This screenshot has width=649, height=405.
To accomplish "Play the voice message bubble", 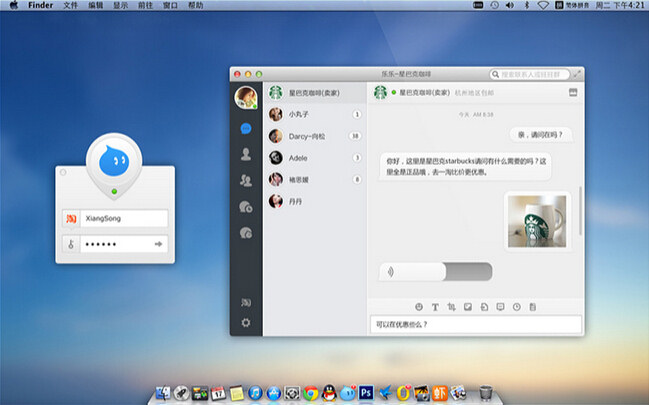I will point(436,272).
